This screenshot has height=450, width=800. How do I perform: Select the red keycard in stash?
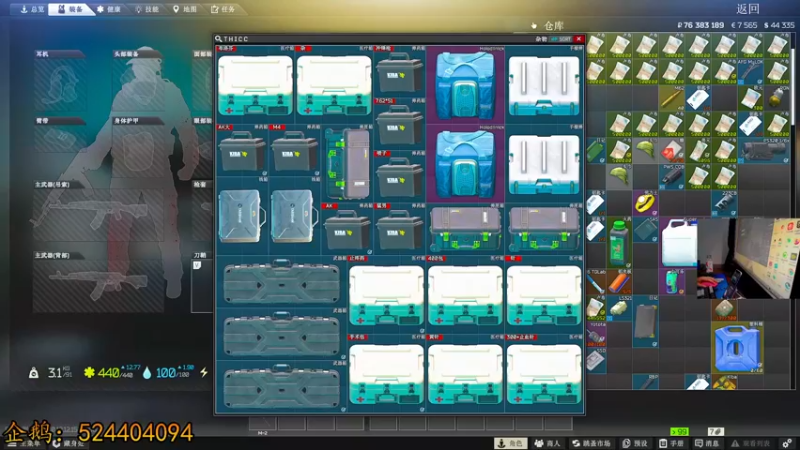click(671, 151)
